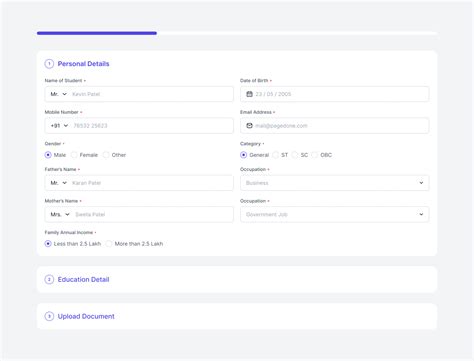Pick the SC category radio
474x361 pixels.
(x=295, y=155)
